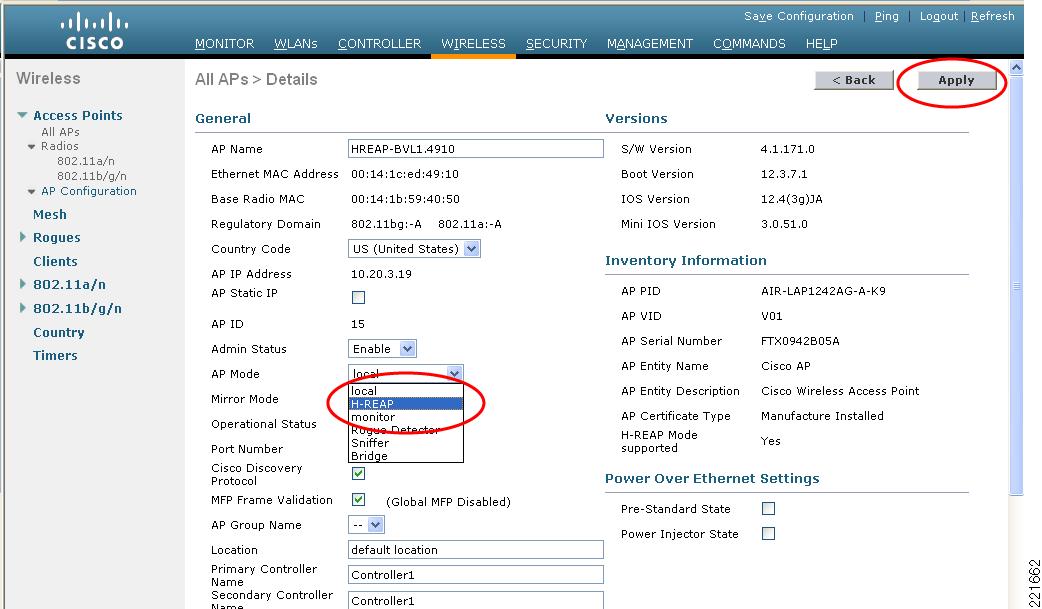The image size is (1042, 609).
Task: Toggle Cisco Discovery Protocol checkbox
Action: tap(358, 473)
